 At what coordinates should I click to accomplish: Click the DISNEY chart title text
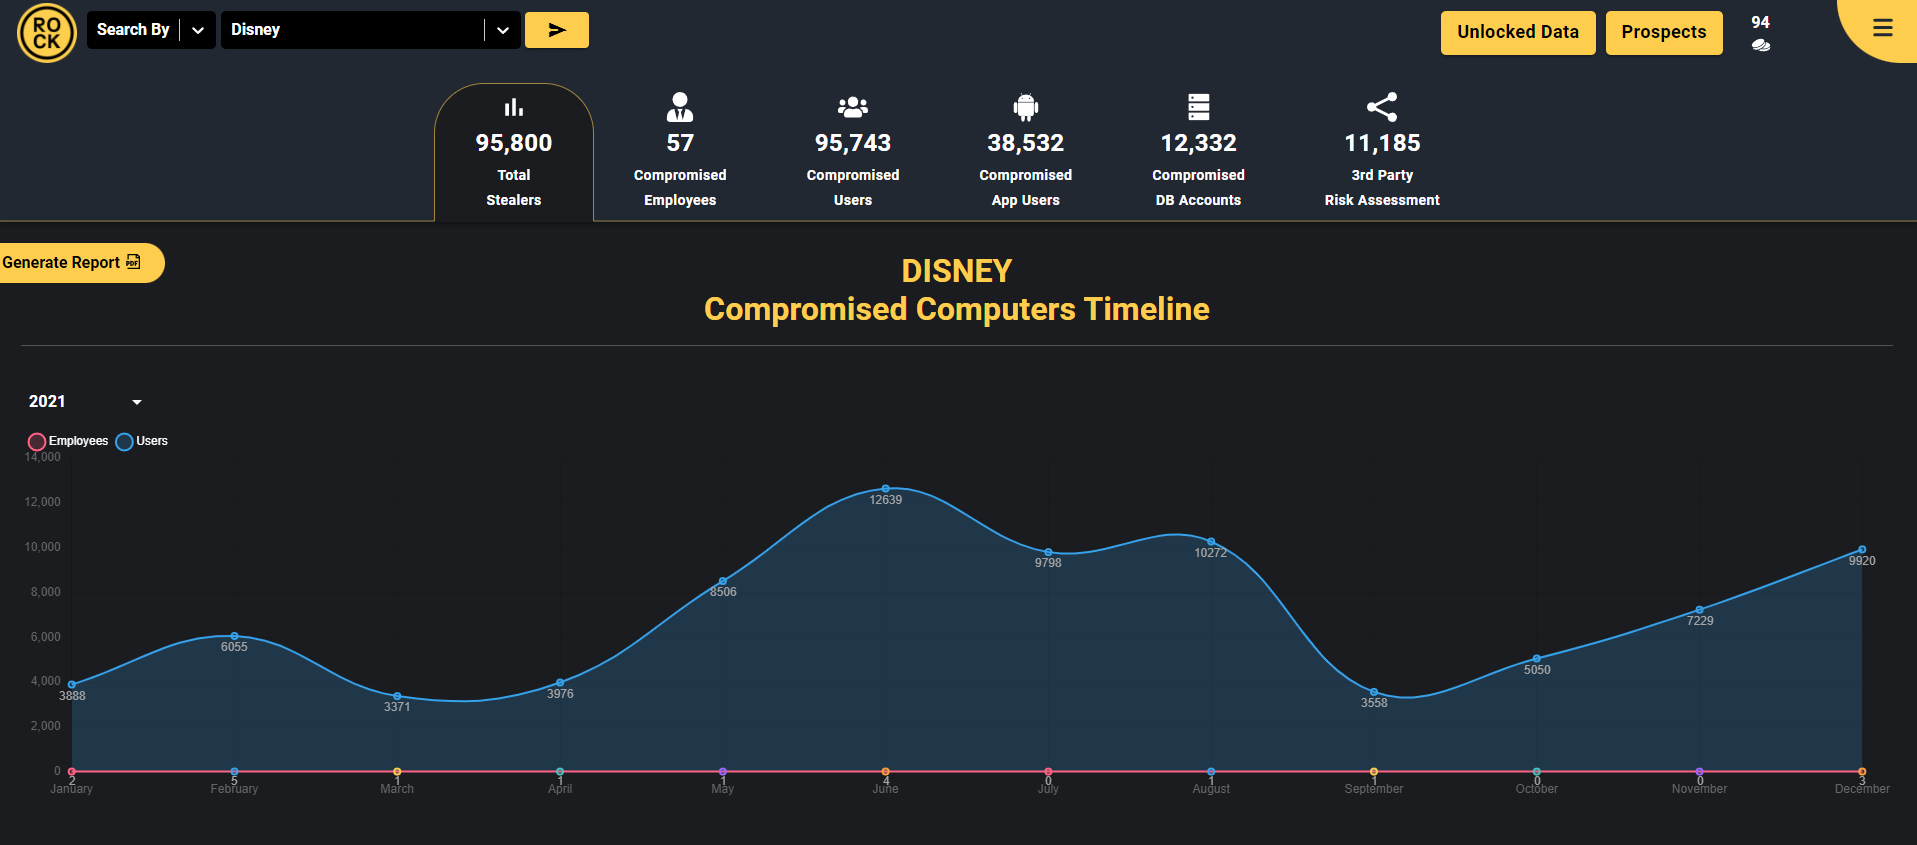click(x=957, y=271)
